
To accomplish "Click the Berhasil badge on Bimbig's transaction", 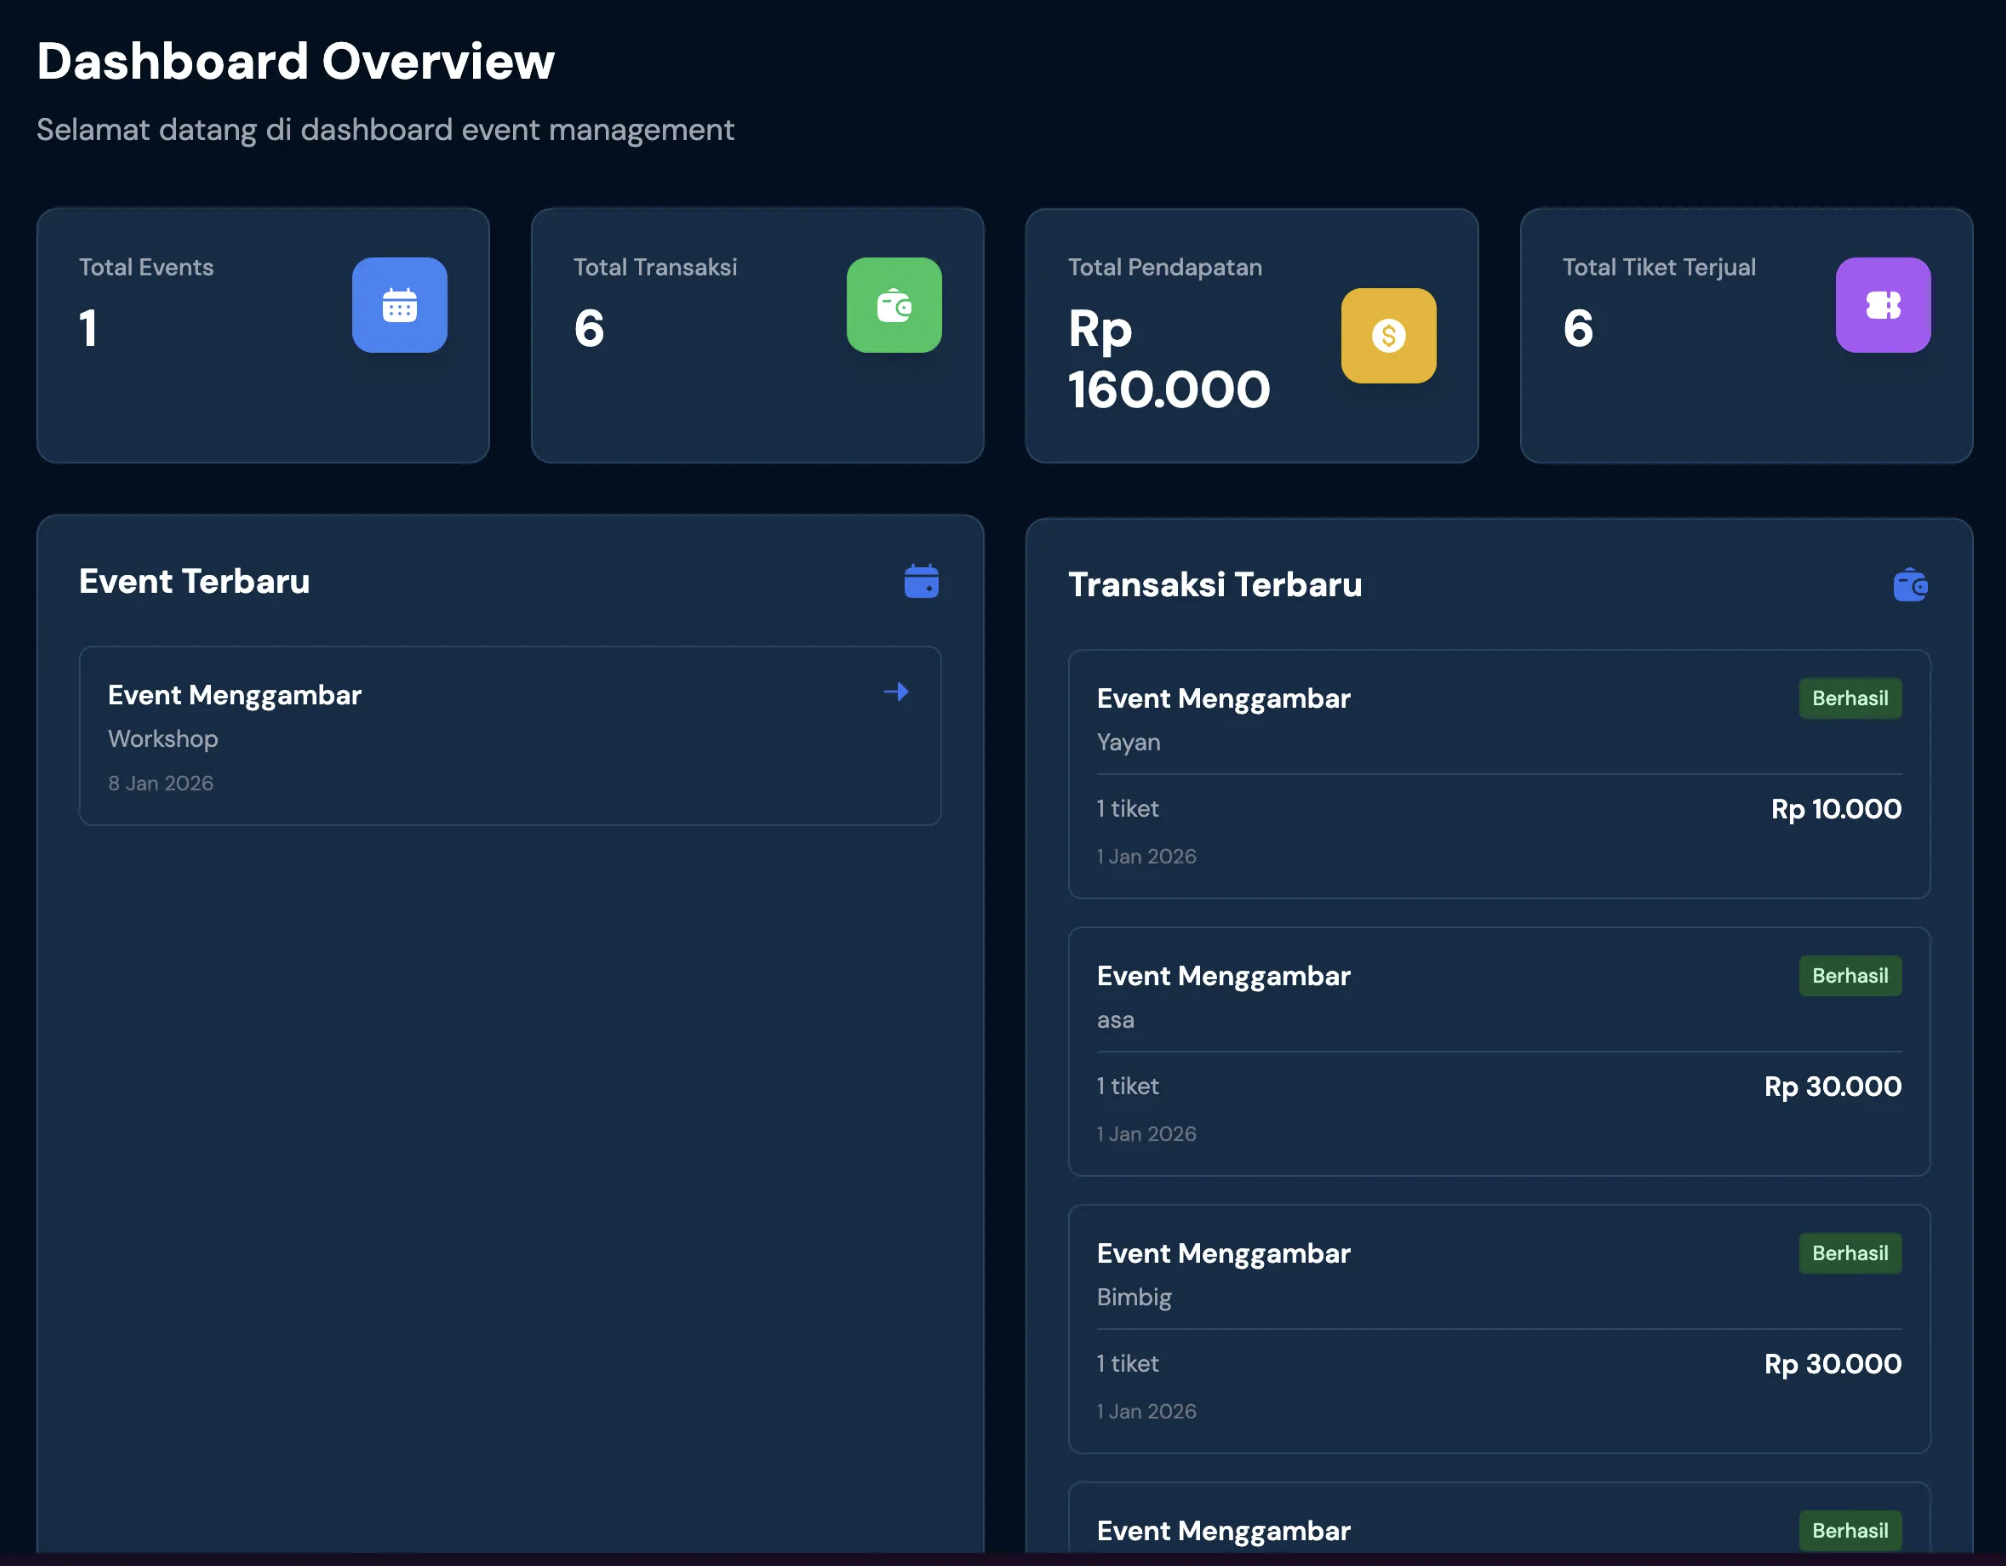I will (x=1850, y=1253).
